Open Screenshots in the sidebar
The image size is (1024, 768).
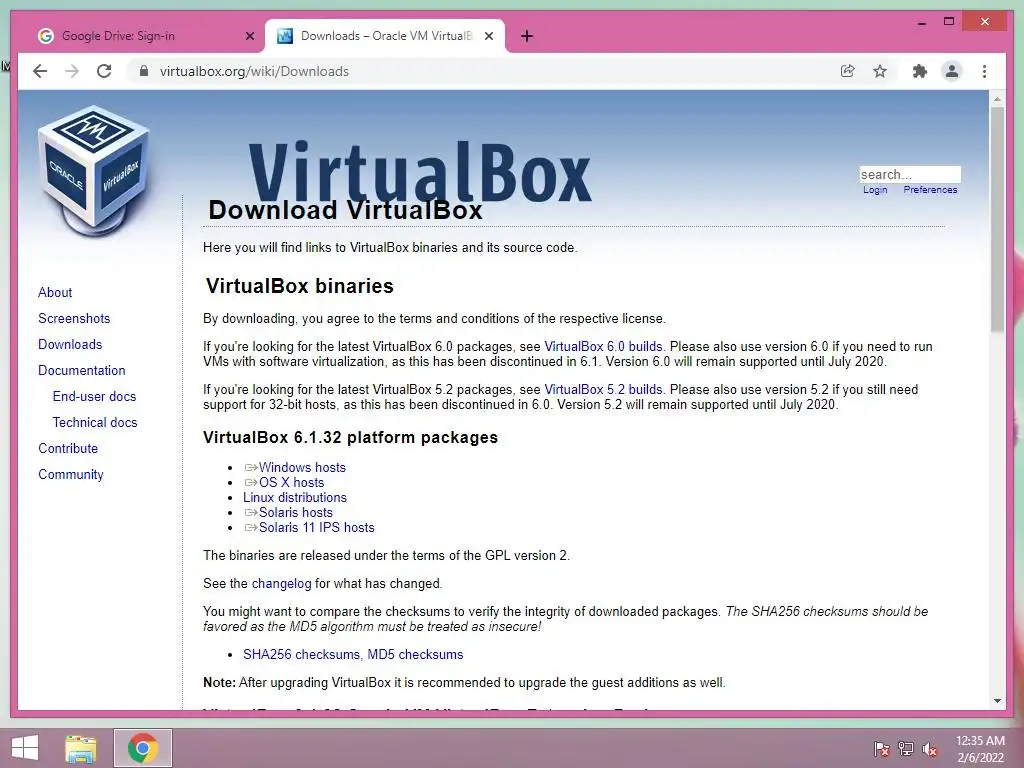tap(74, 319)
